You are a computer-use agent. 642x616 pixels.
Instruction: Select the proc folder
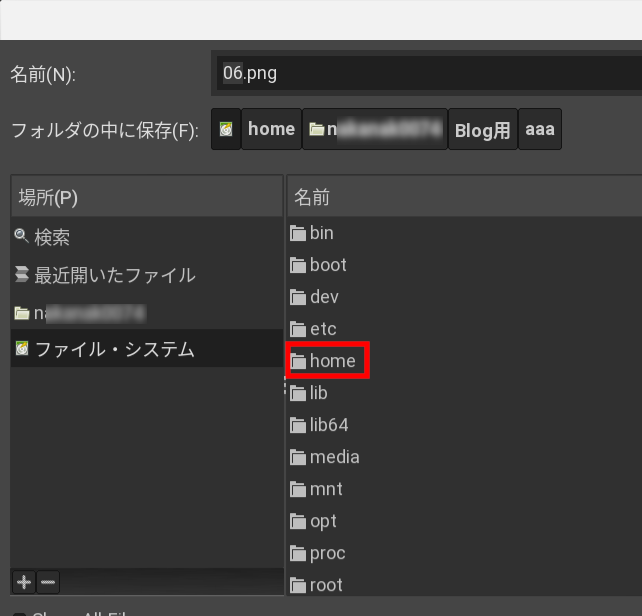point(318,553)
